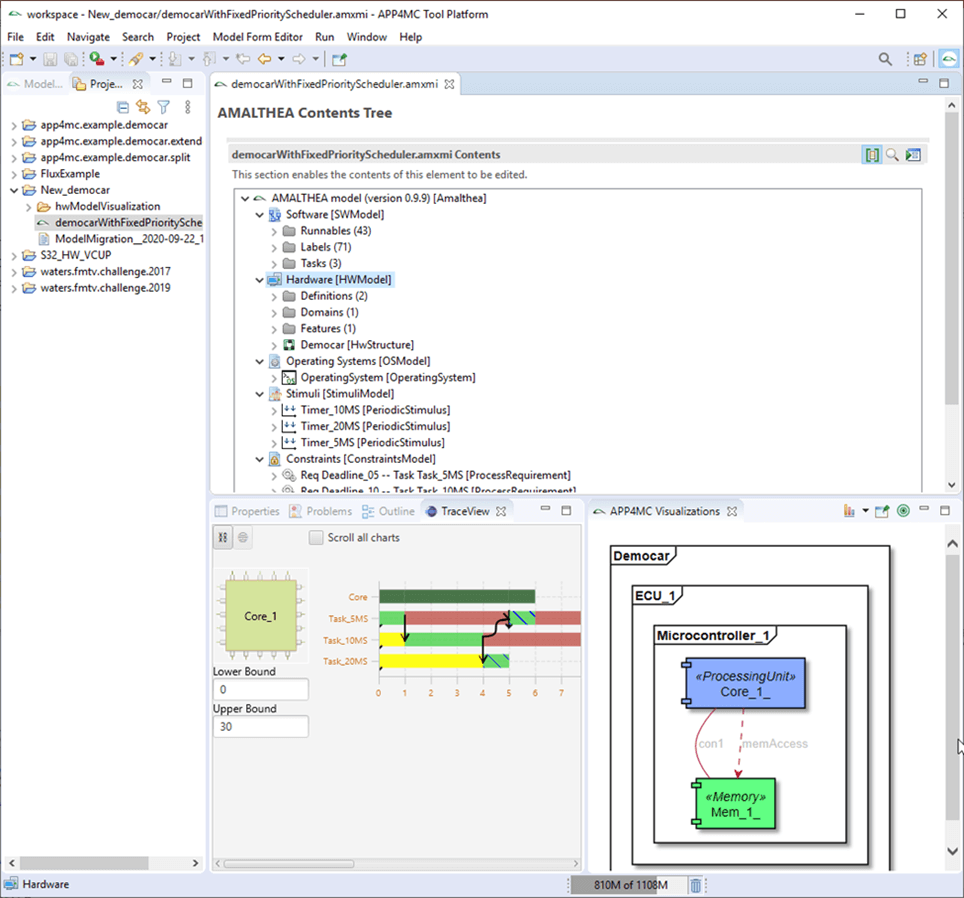The image size is (964, 898).
Task: Click the Save toolbar icon
Action: 50,59
